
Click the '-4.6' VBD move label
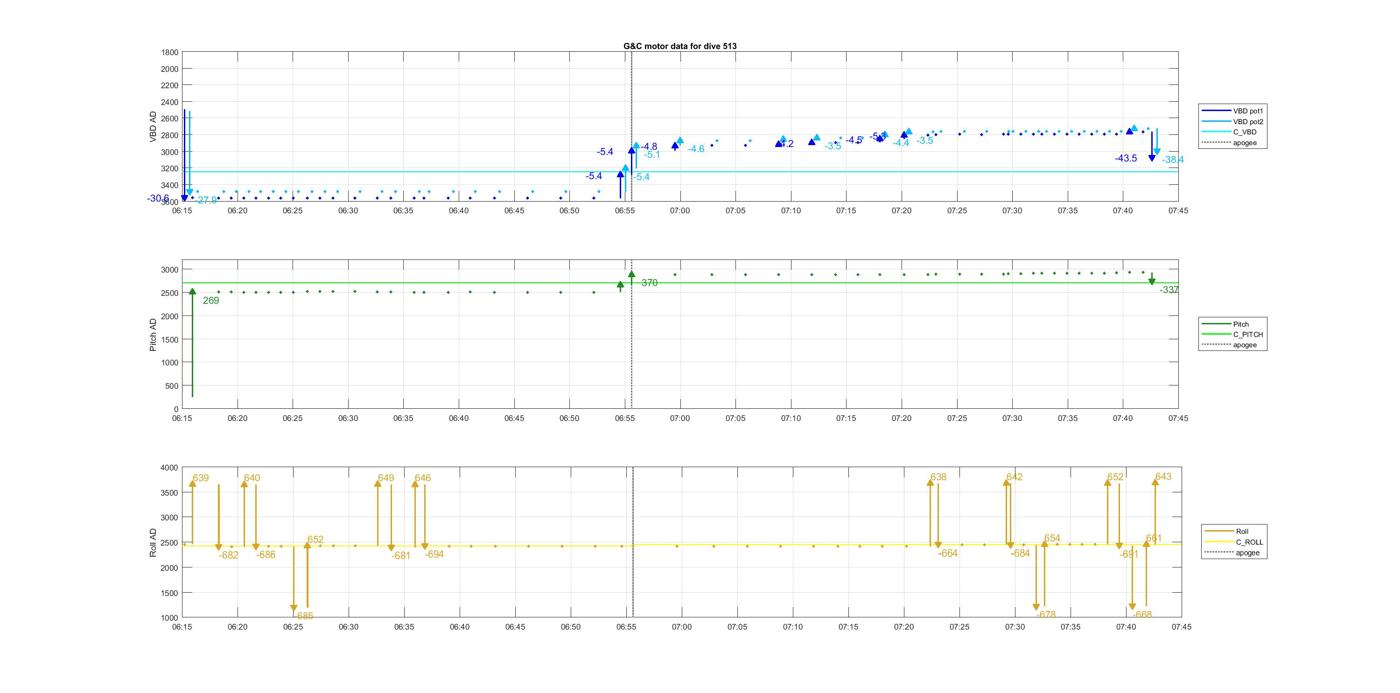[696, 149]
